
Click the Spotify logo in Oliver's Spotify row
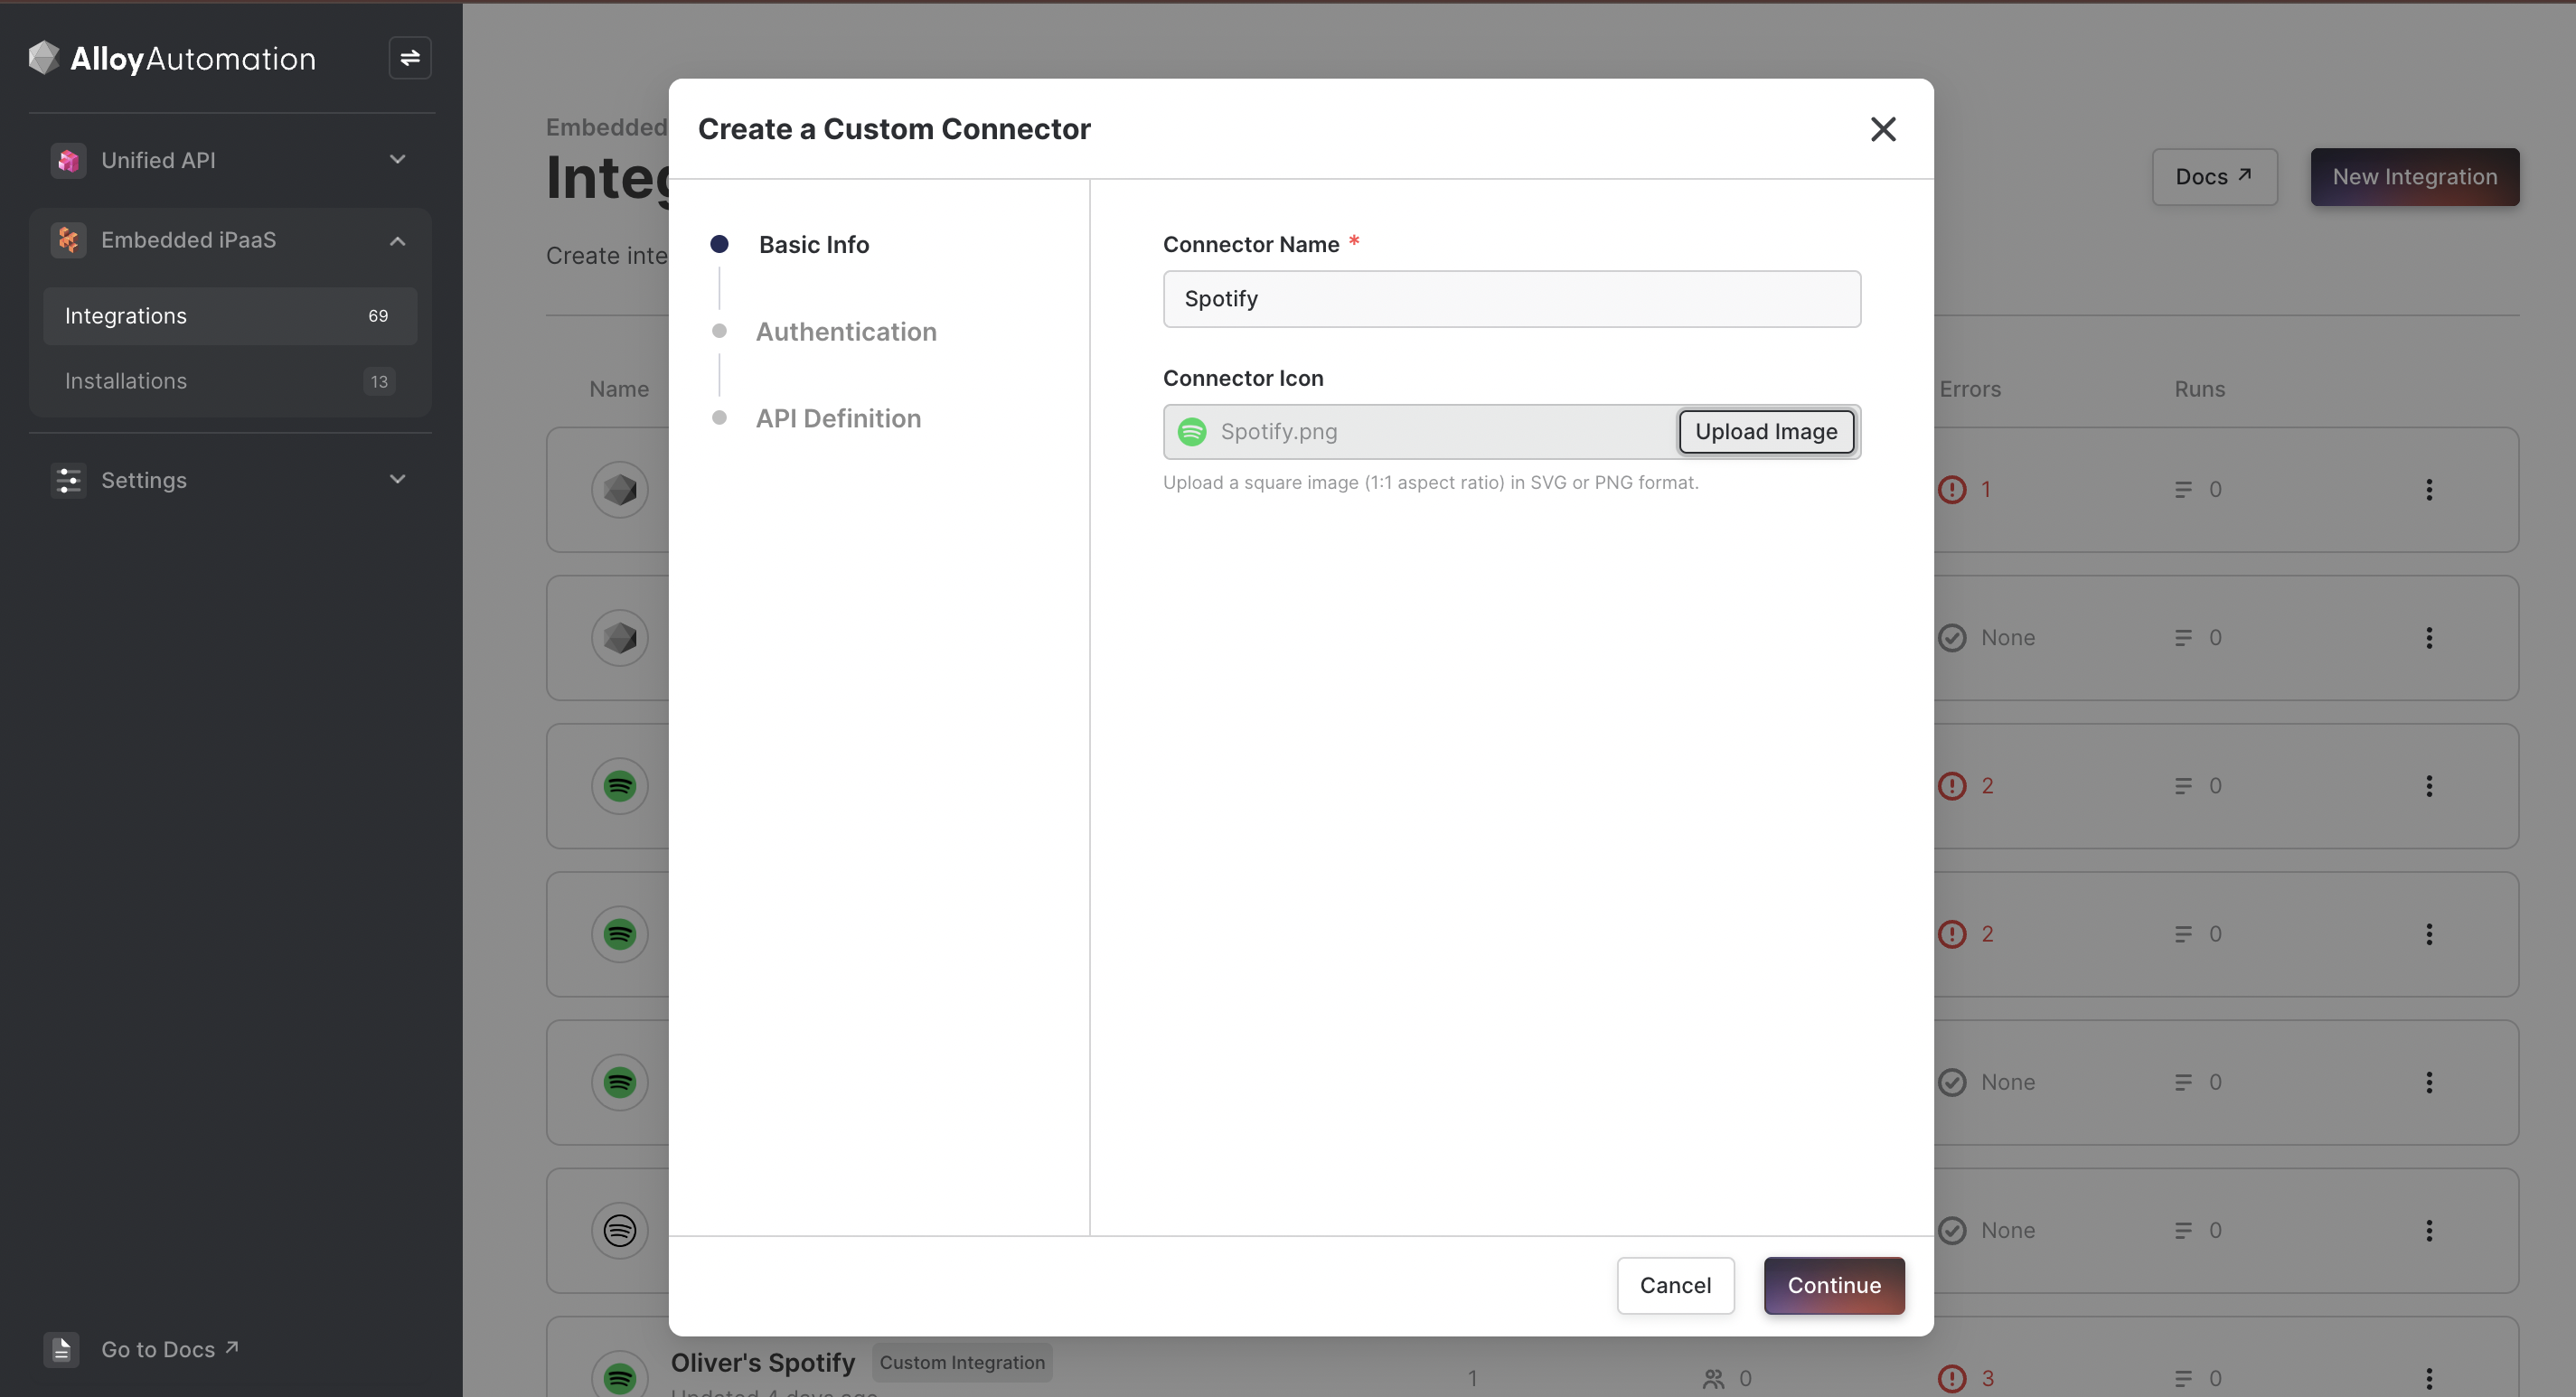(620, 1378)
